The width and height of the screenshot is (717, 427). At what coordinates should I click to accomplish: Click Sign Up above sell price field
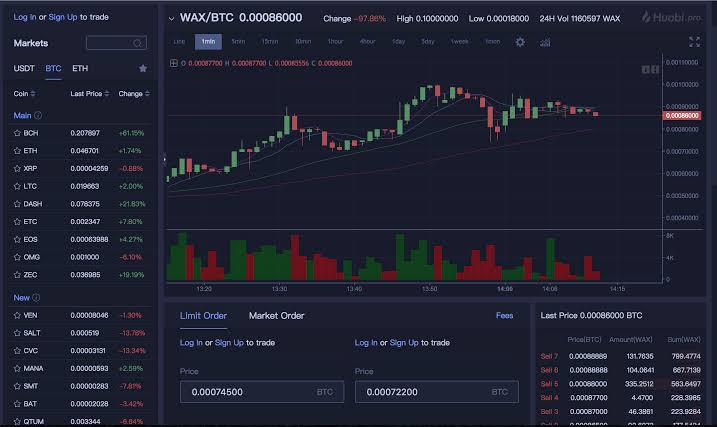click(x=404, y=343)
